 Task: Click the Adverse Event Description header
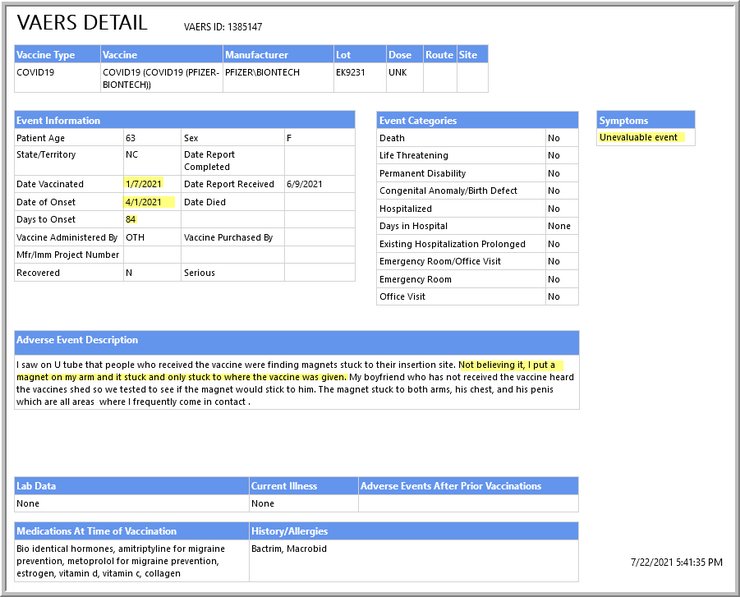point(297,342)
